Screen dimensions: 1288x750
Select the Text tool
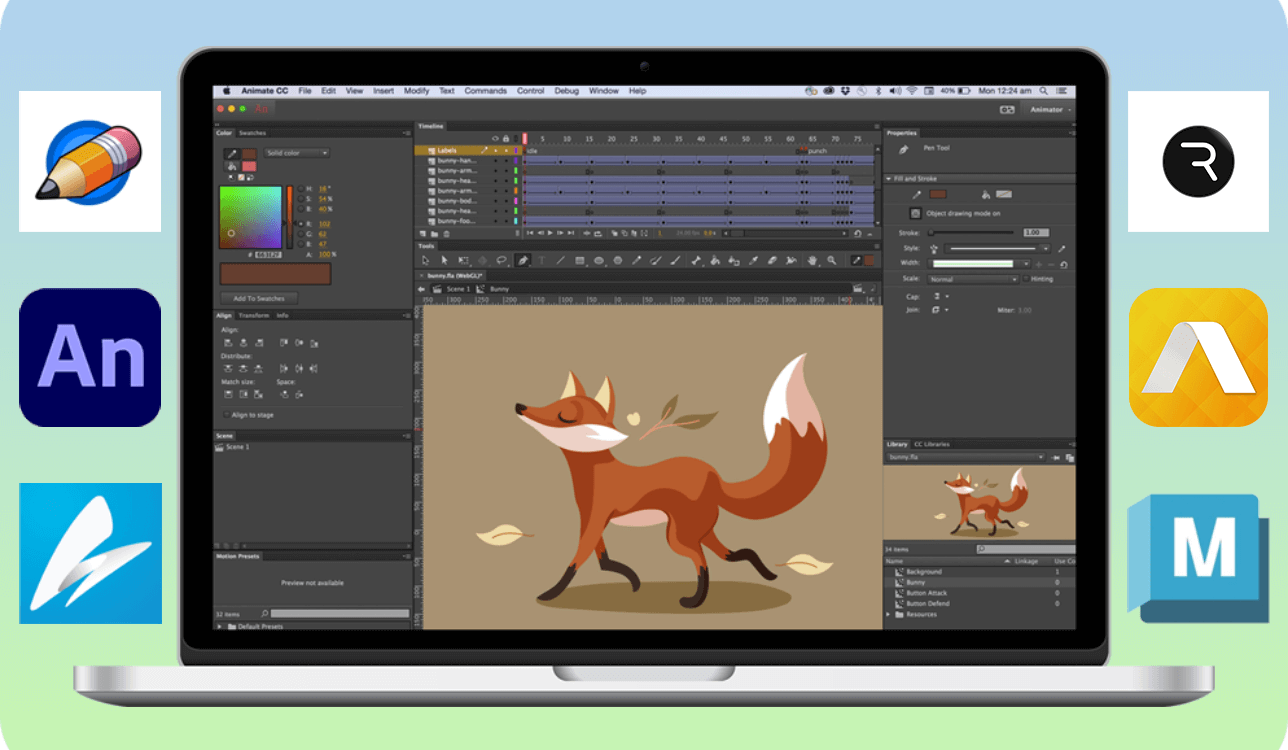coord(542,260)
